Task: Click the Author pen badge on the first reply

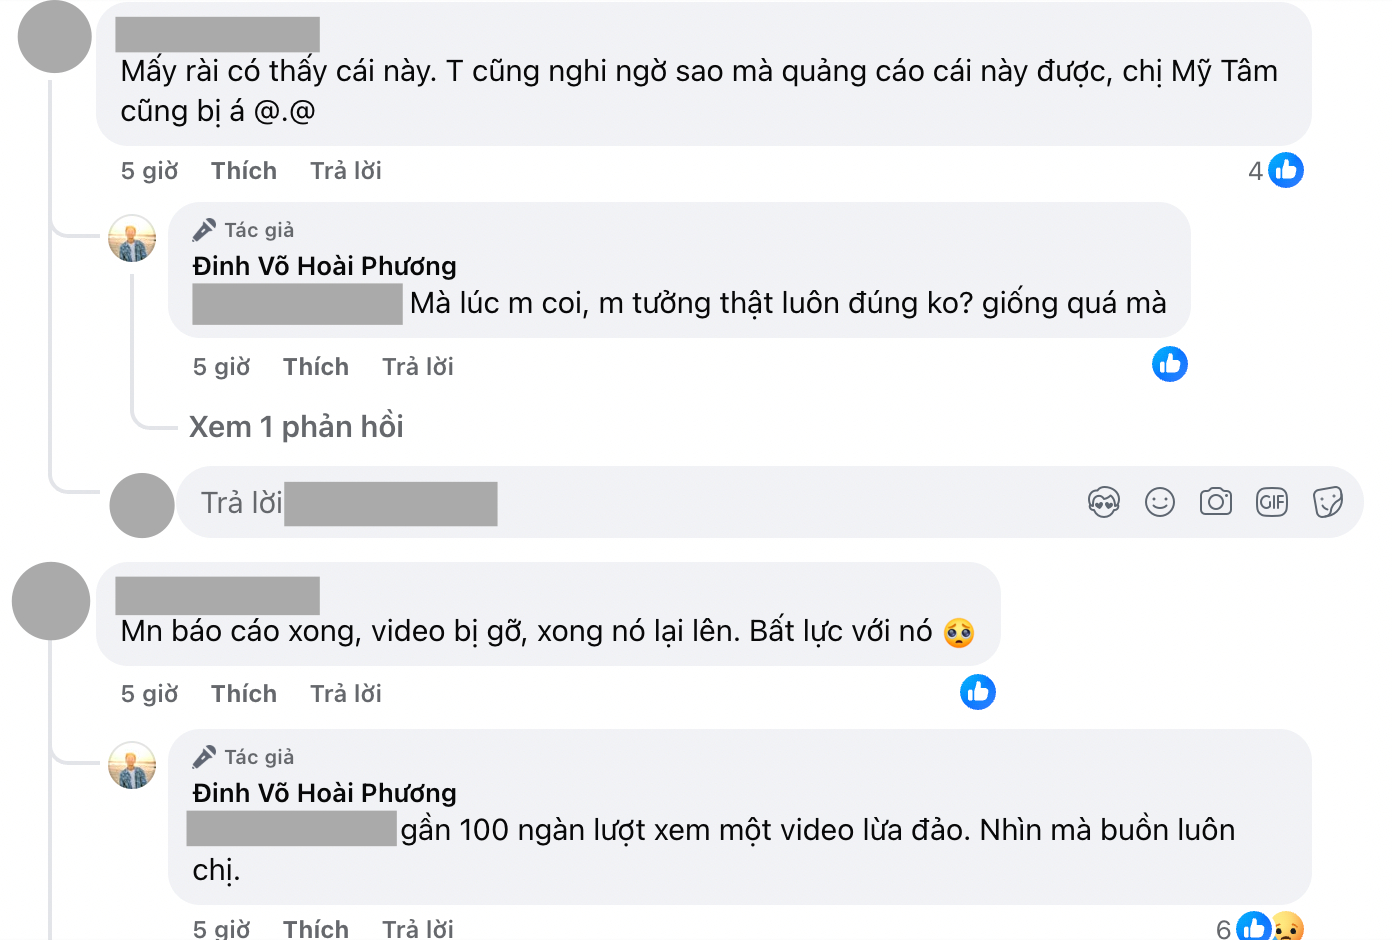Action: 204,229
